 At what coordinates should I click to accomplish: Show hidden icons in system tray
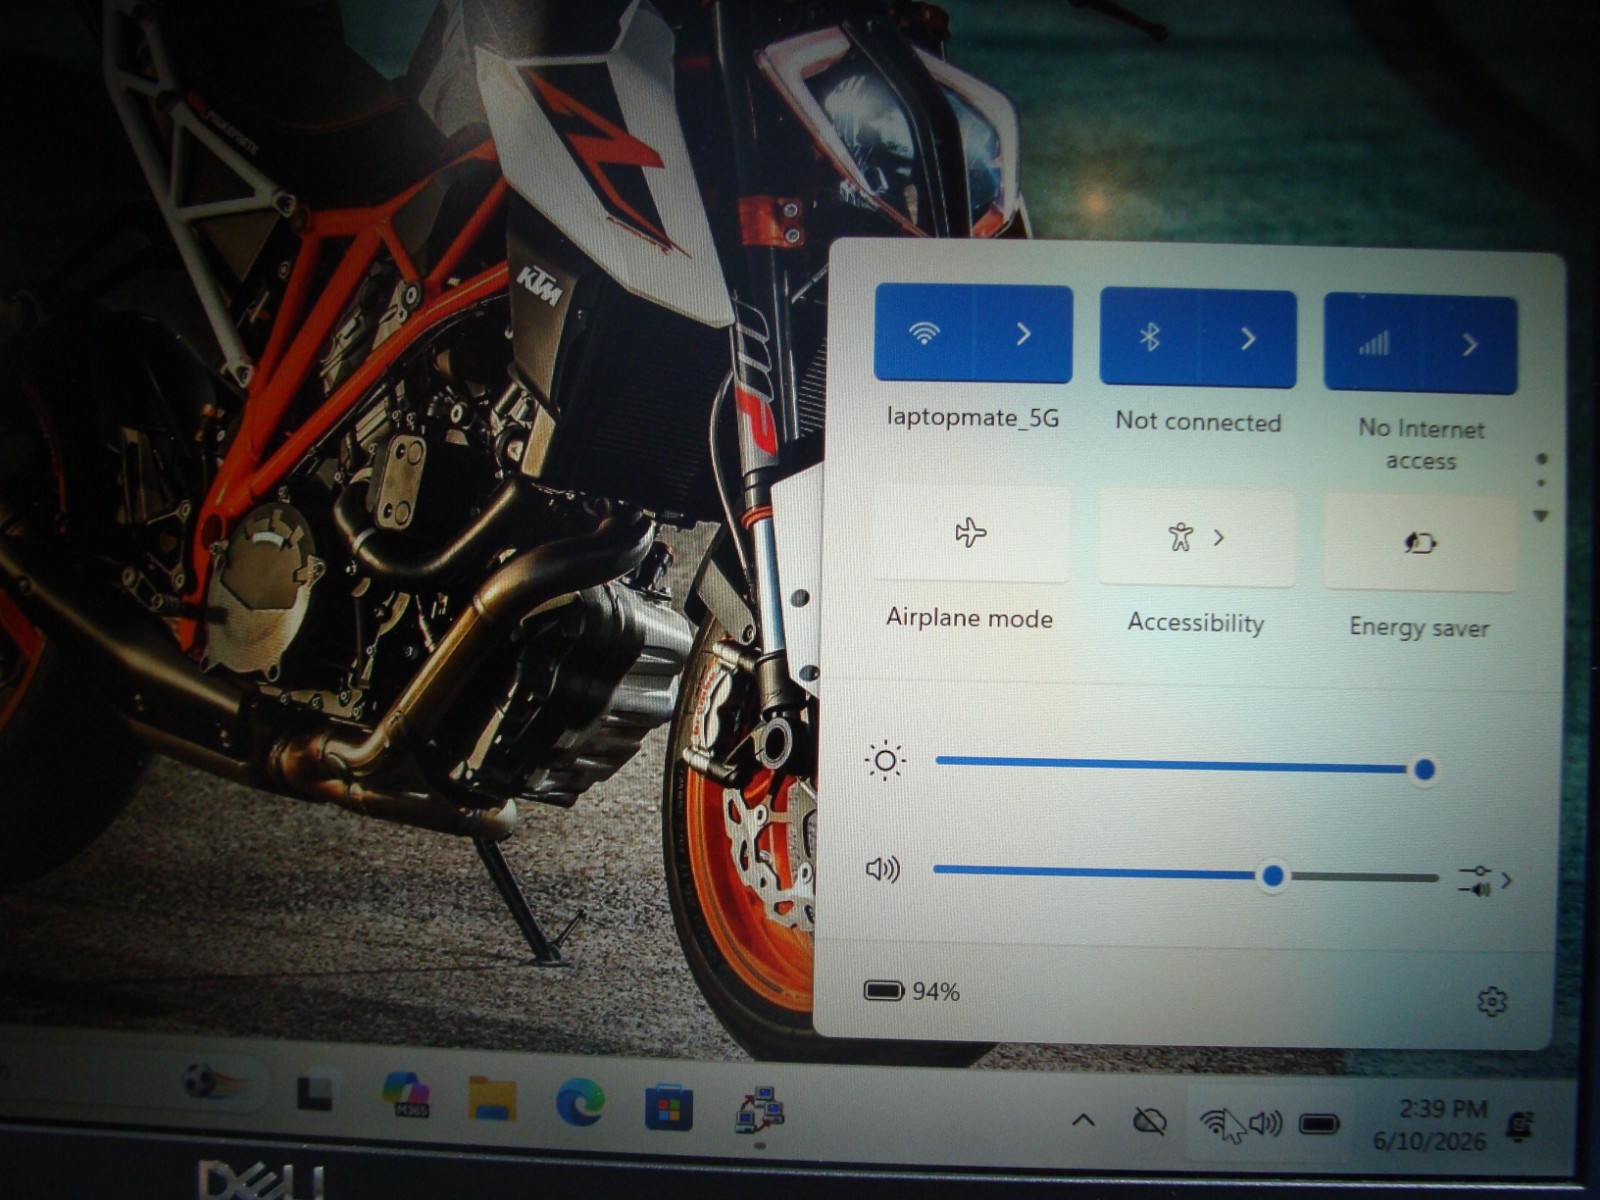(x=1083, y=1121)
